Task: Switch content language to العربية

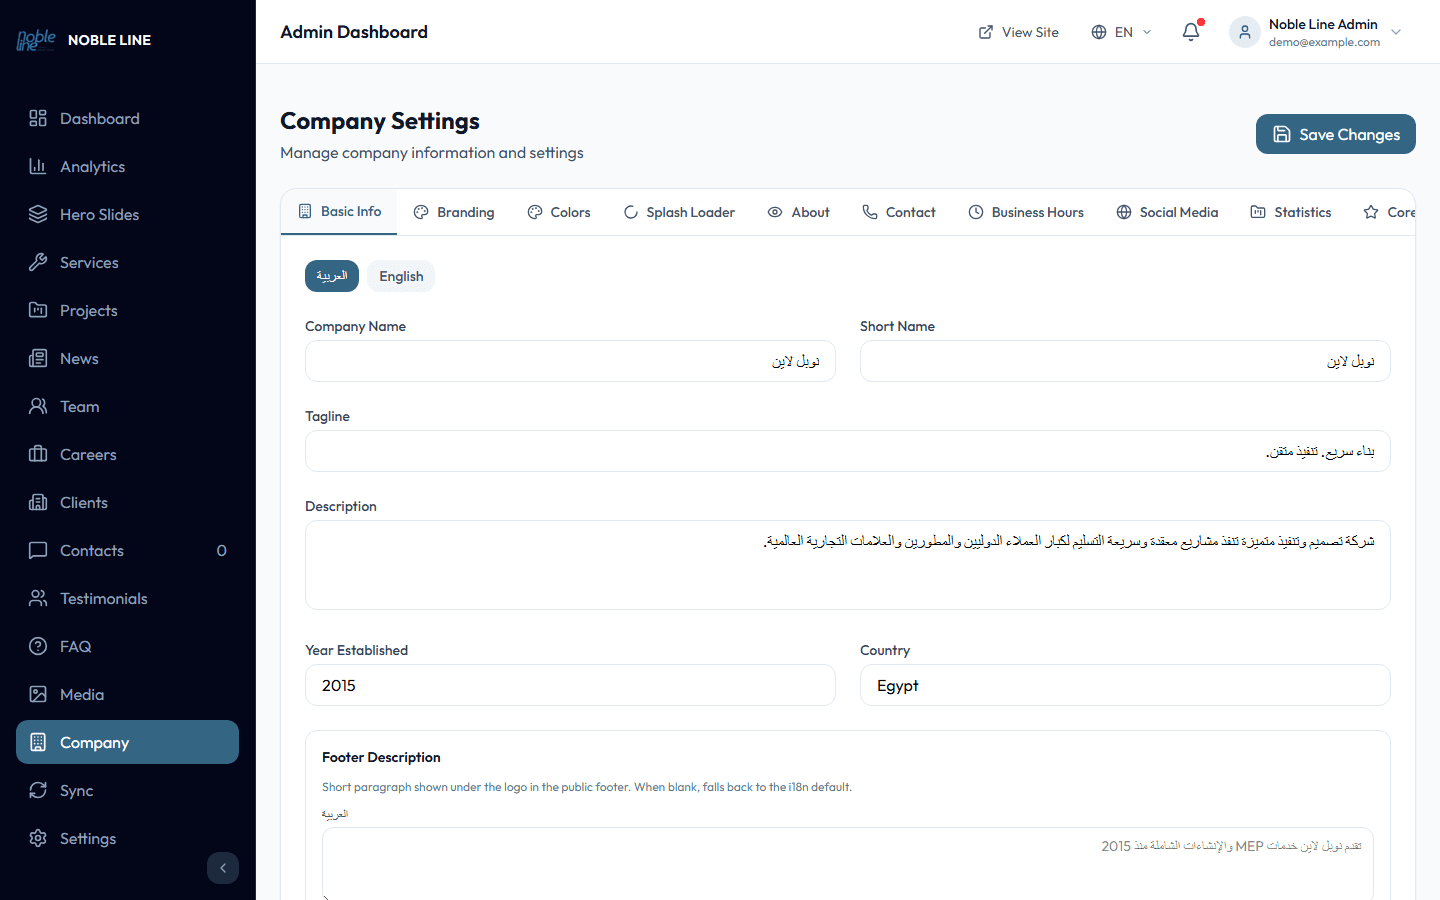Action: click(x=332, y=276)
